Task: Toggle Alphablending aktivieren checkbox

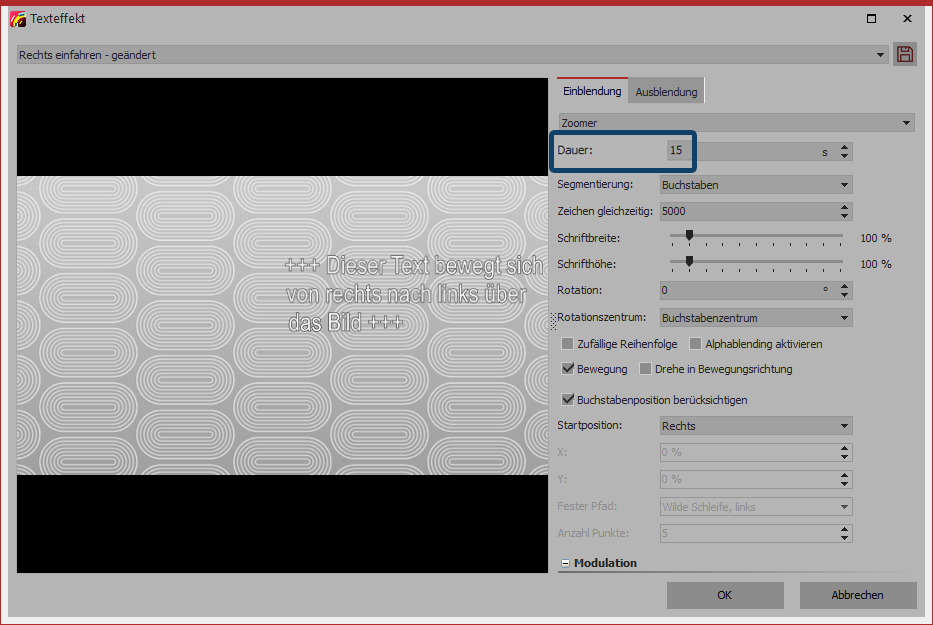Action: pos(696,344)
